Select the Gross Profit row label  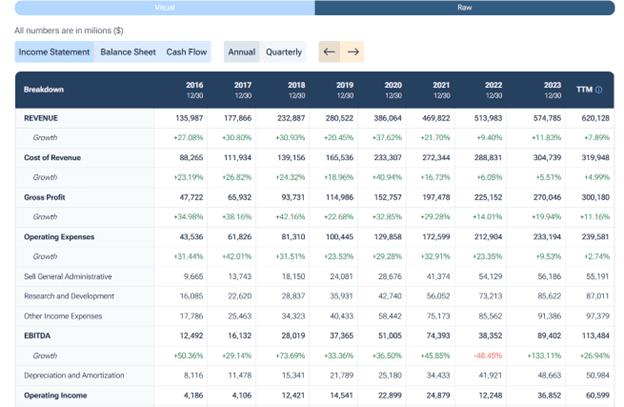point(47,197)
